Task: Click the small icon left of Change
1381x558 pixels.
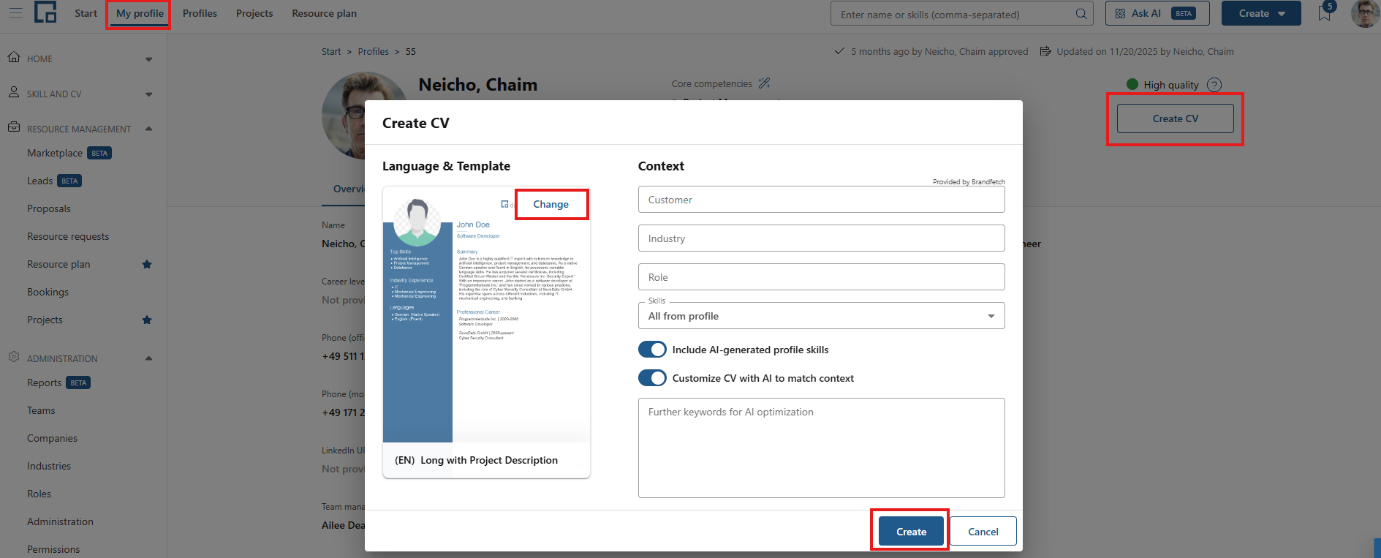Action: (505, 204)
